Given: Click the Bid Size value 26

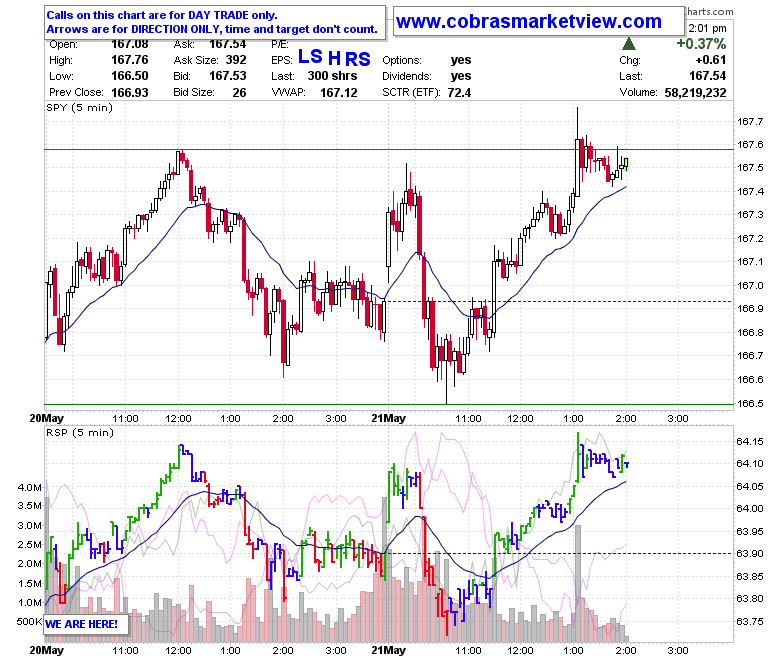Looking at the screenshot, I should point(239,93).
